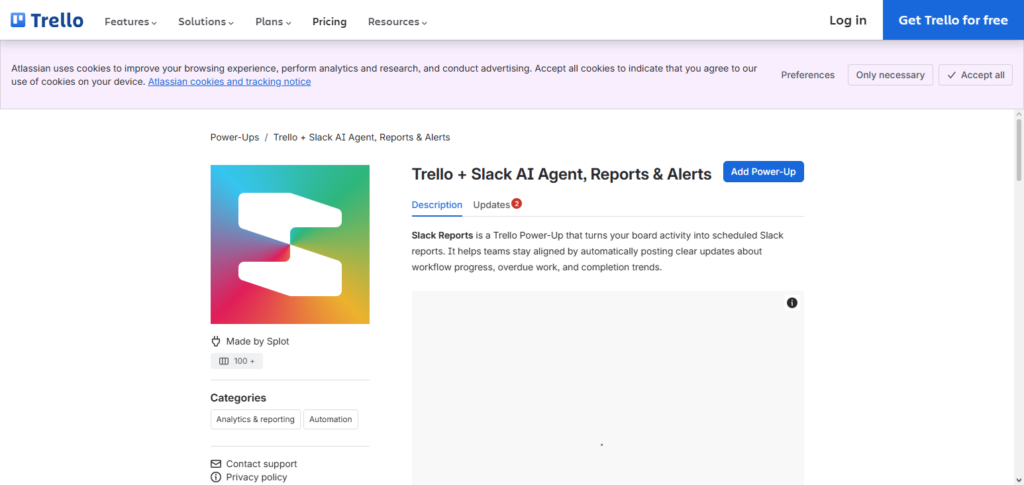This screenshot has height=485, width=1024.
Task: Click the Categories heading
Action: tap(238, 398)
